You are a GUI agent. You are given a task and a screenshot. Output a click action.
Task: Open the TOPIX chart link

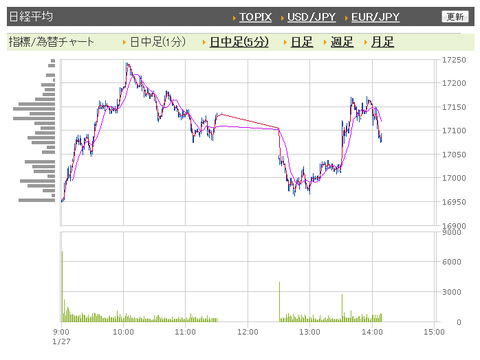[255, 17]
